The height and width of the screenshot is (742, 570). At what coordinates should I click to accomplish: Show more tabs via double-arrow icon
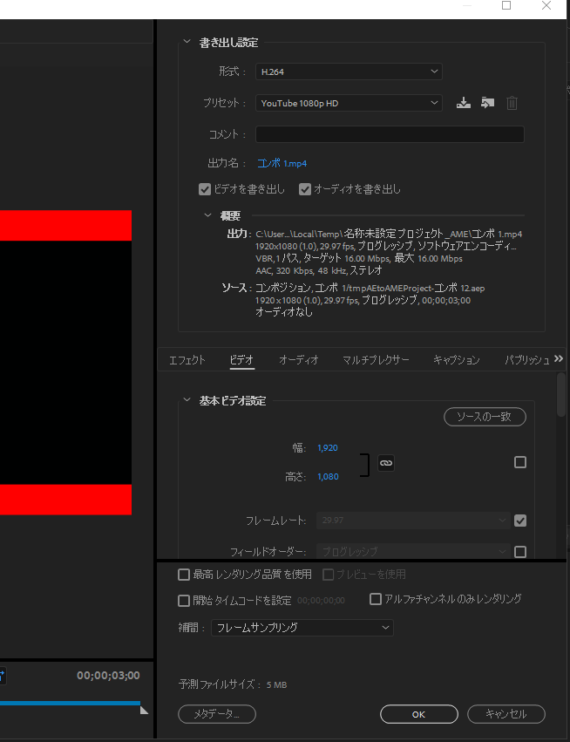[x=559, y=359]
